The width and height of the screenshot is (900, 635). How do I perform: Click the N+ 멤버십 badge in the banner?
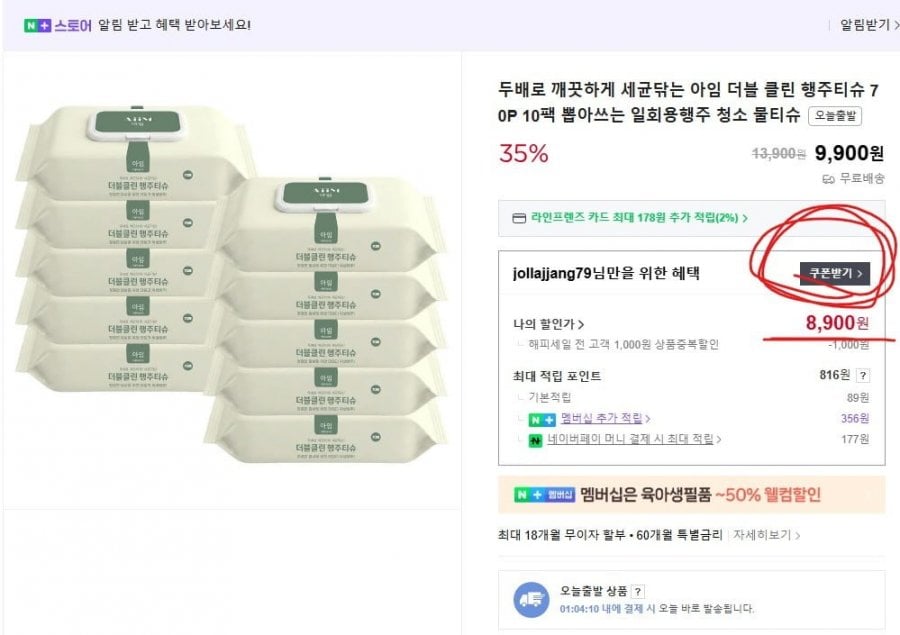(x=546, y=494)
